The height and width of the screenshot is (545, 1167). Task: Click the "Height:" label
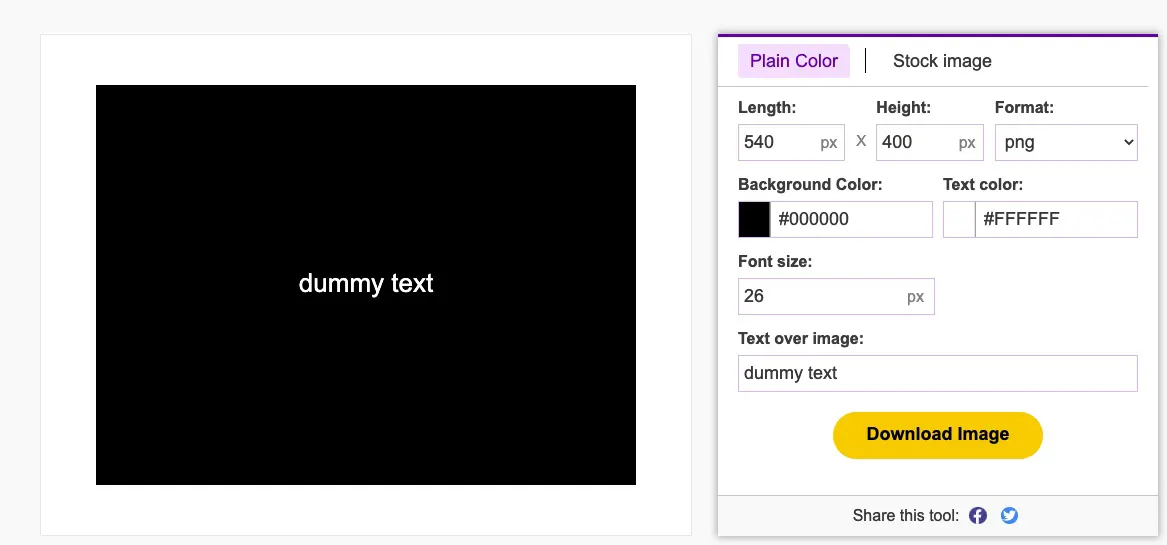pos(904,108)
